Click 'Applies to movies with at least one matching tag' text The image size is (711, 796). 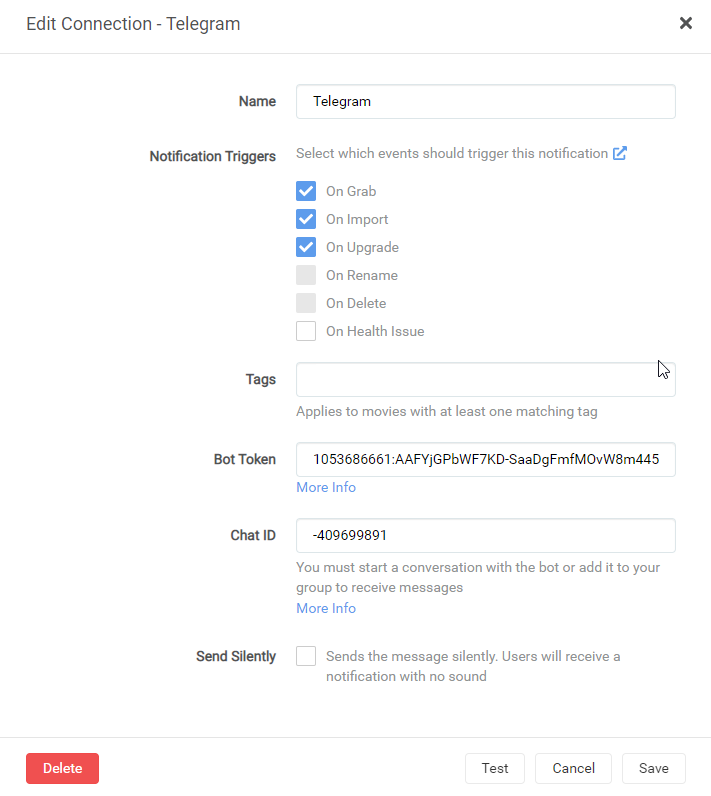(x=447, y=411)
